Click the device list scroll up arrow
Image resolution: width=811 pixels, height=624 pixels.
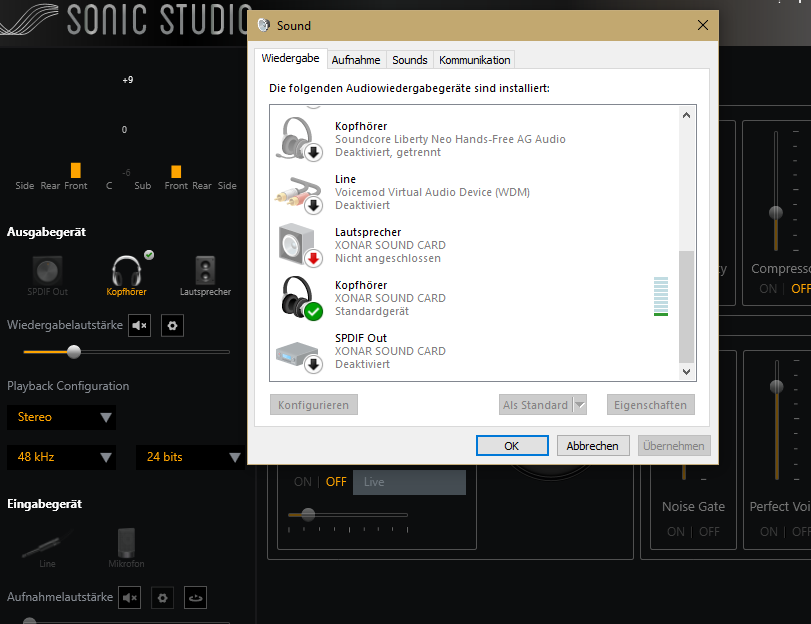coord(686,115)
